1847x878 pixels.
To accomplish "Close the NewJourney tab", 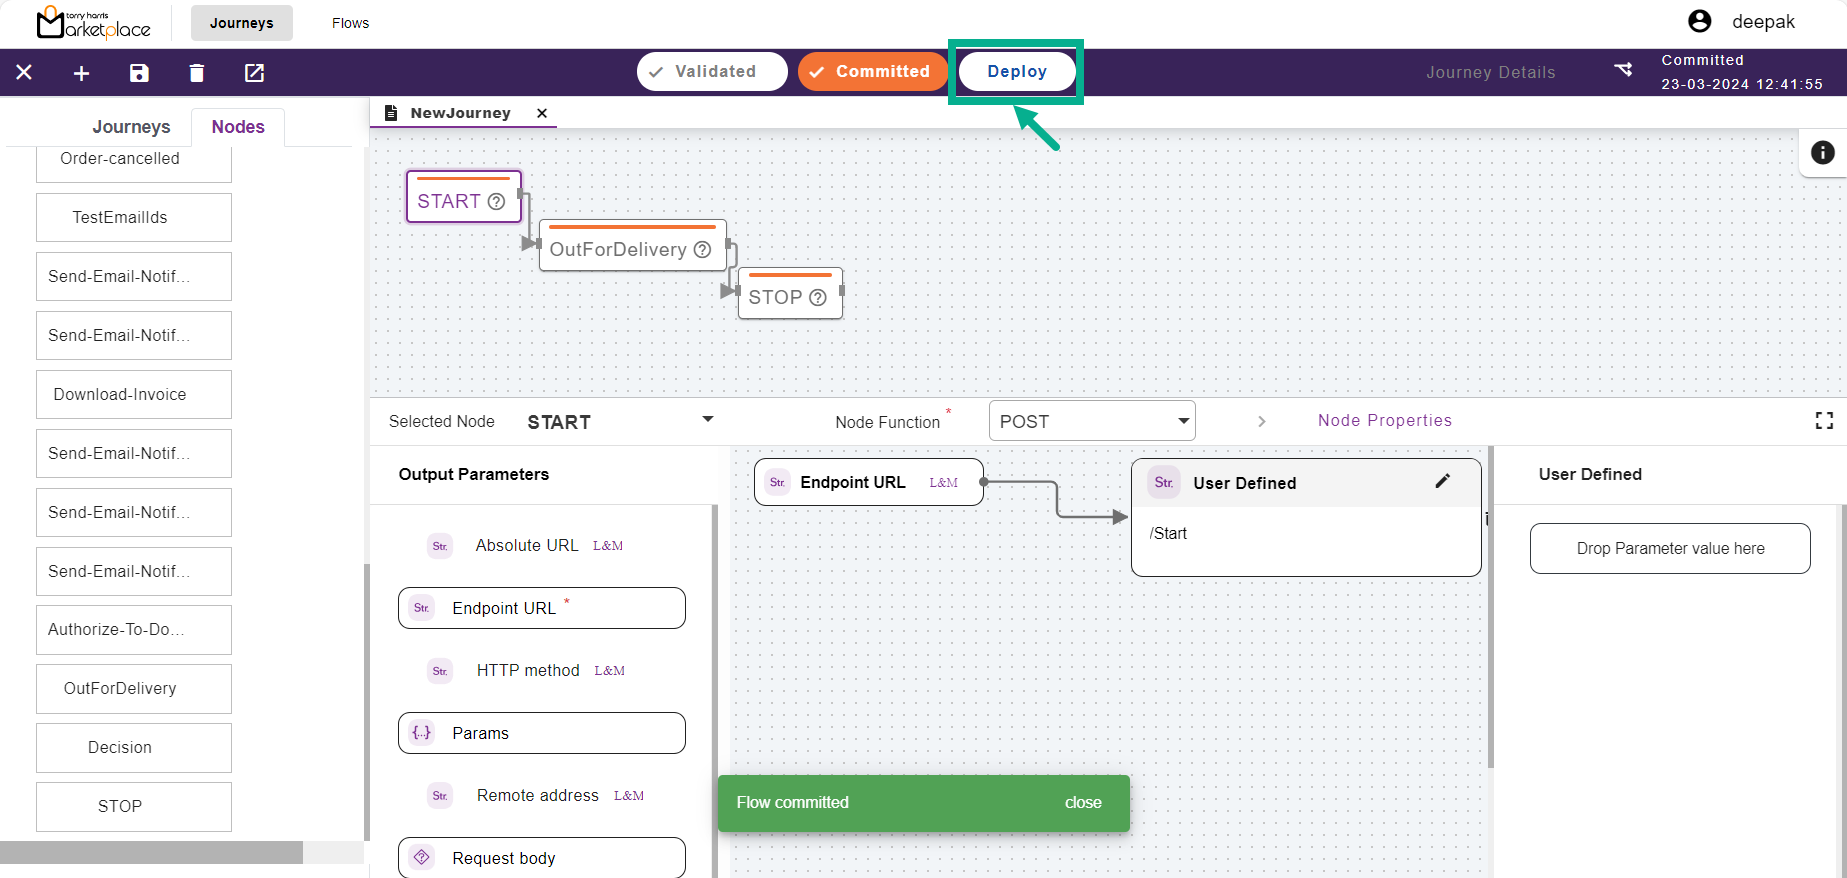I will [542, 113].
